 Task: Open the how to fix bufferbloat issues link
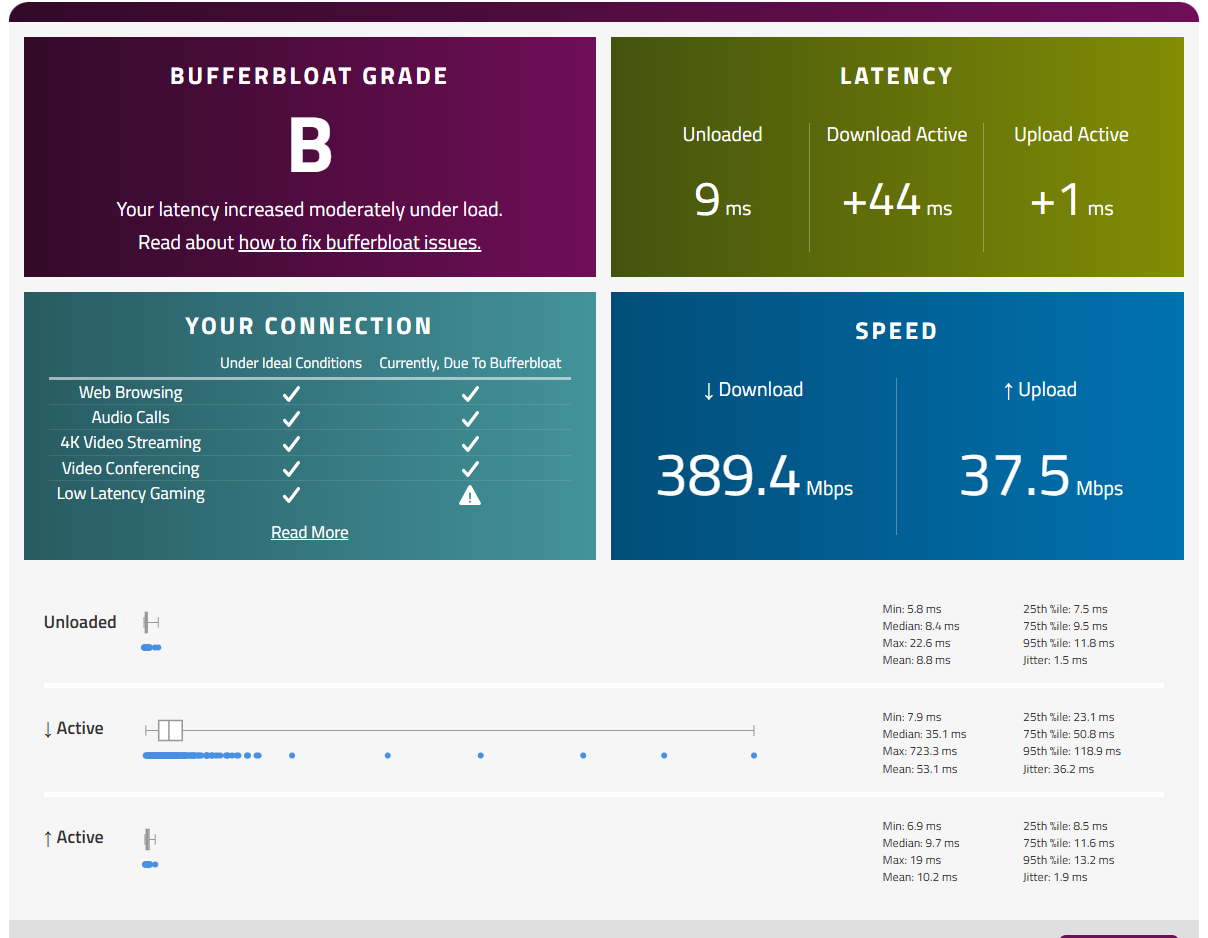pos(359,242)
